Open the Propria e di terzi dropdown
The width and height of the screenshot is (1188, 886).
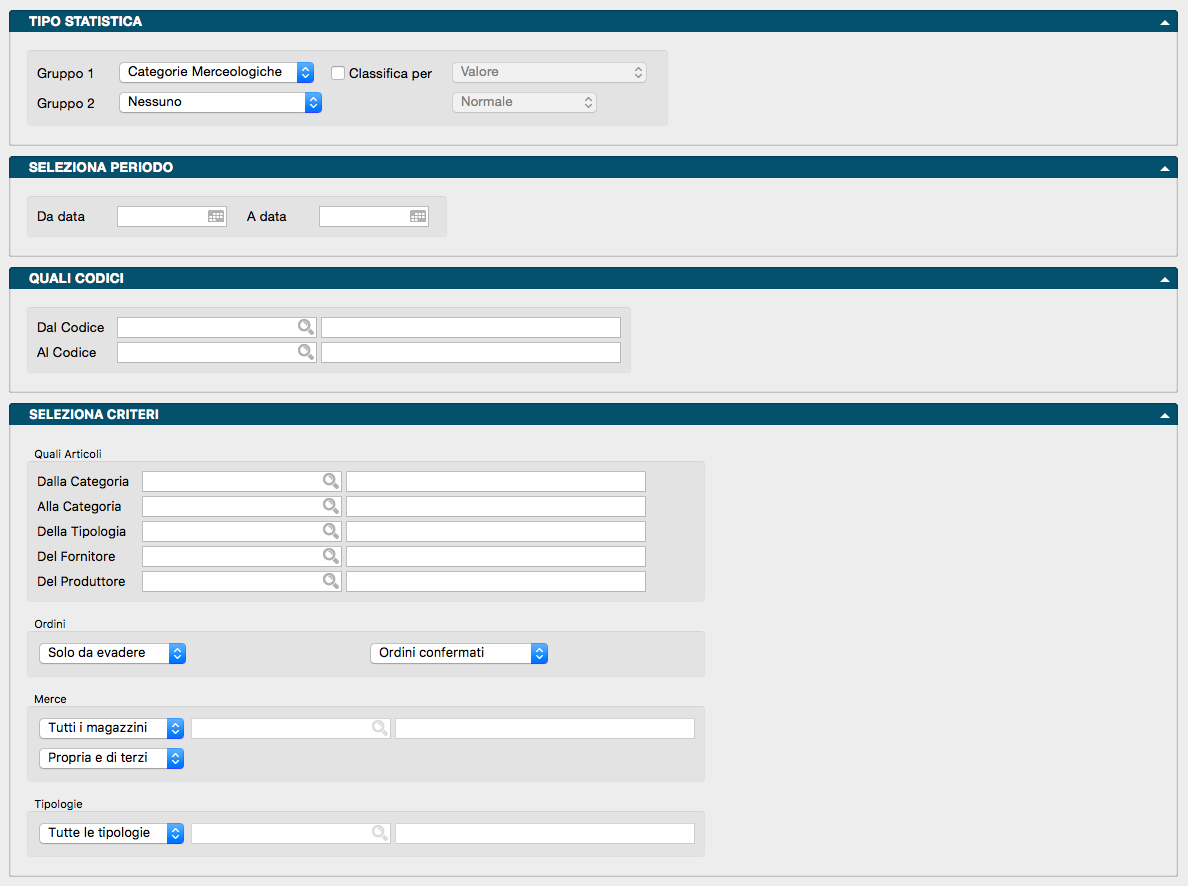pyautogui.click(x=111, y=758)
